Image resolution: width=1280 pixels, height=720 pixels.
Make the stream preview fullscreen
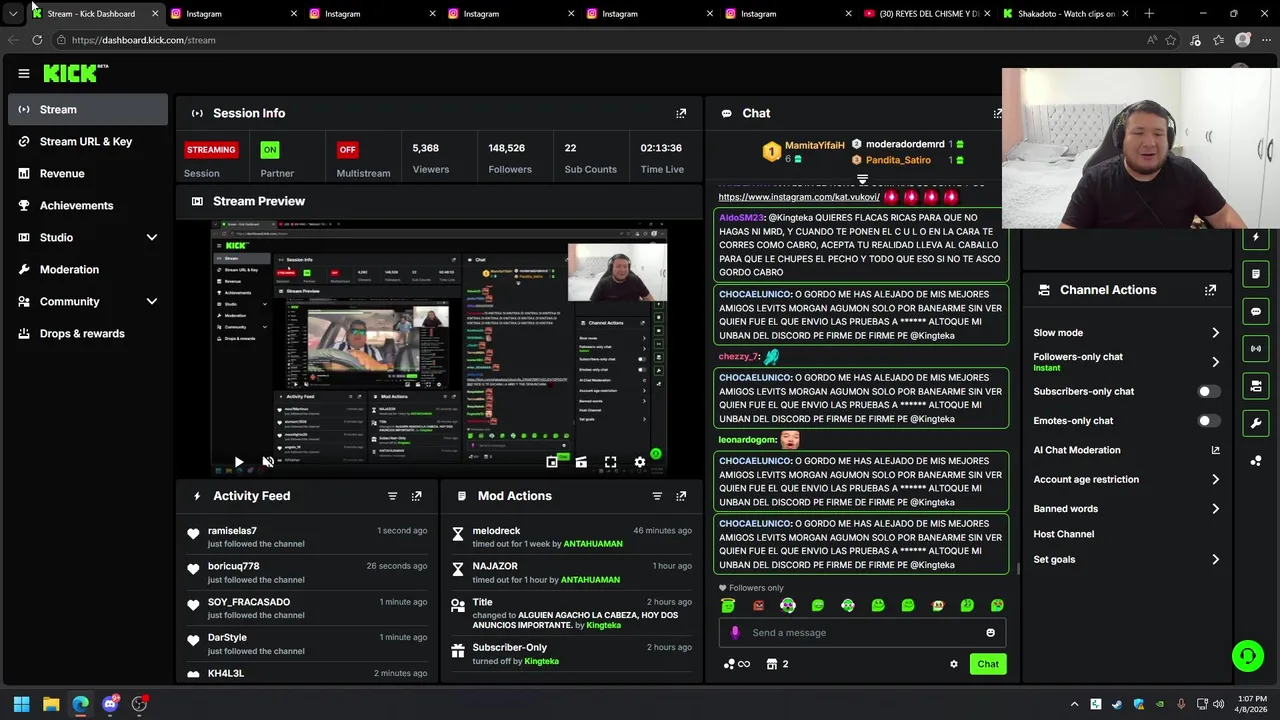[x=610, y=462]
